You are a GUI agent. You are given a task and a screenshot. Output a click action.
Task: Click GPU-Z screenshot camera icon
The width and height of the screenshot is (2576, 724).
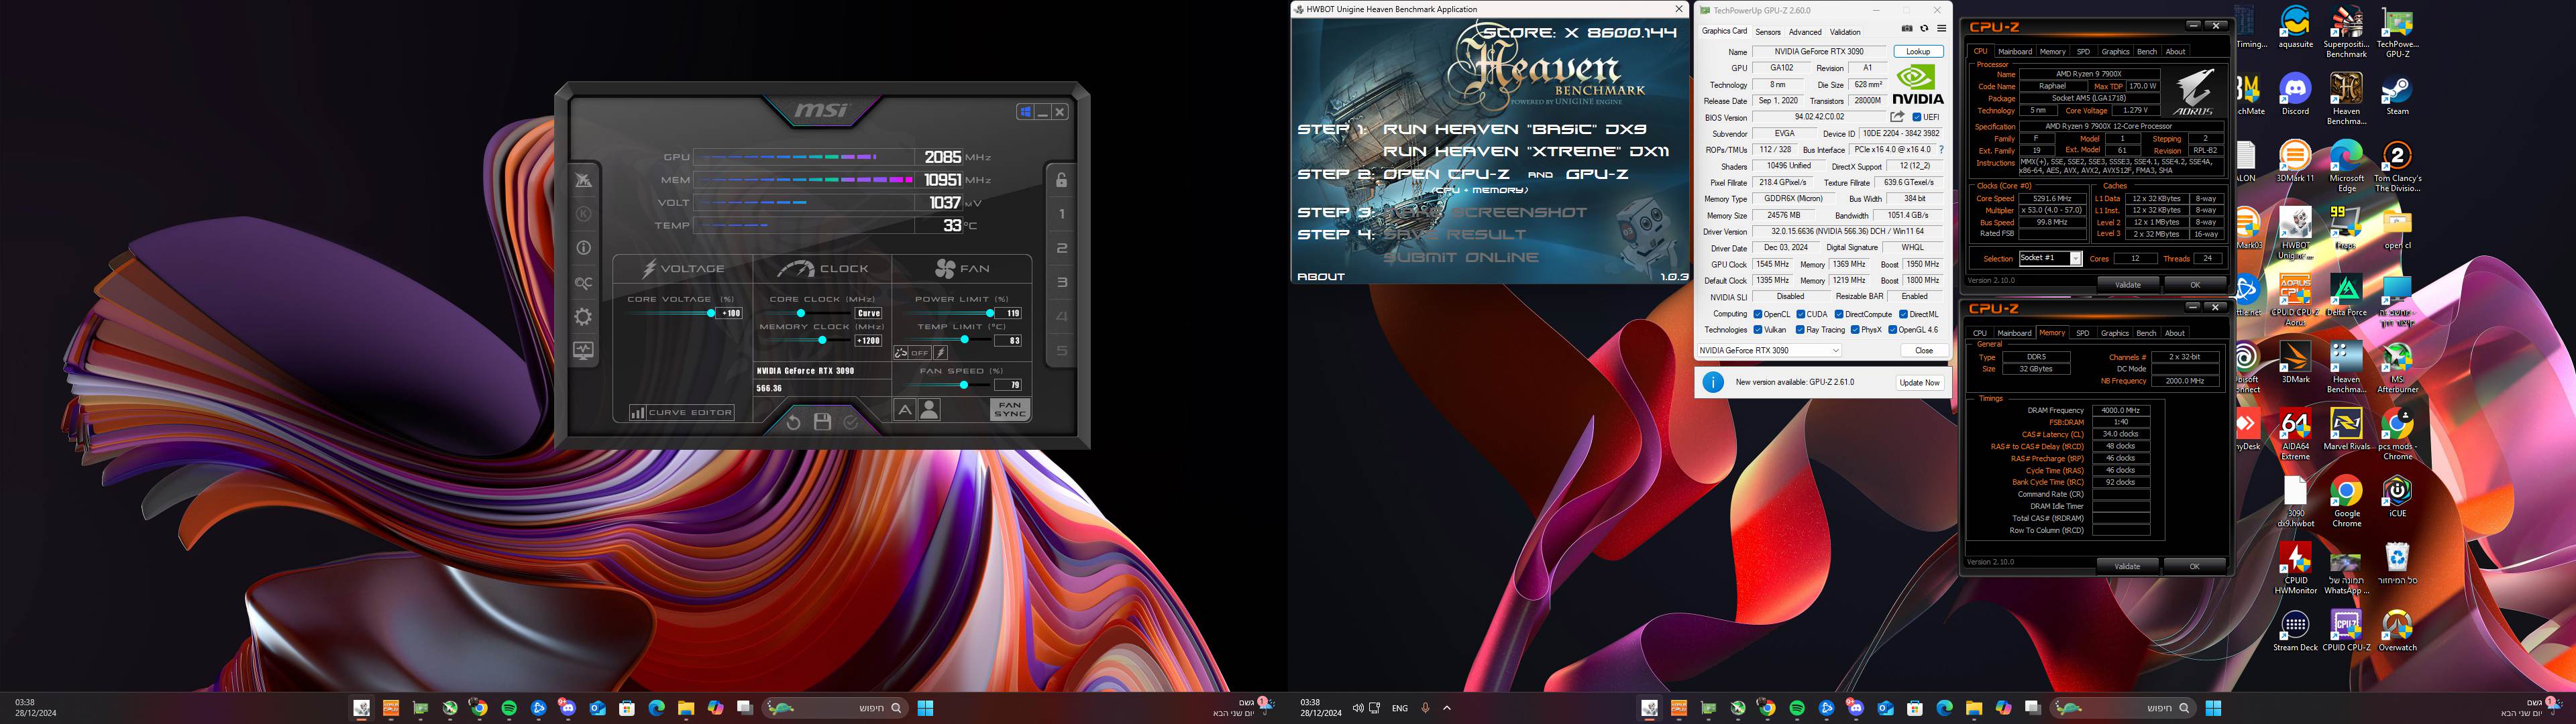pyautogui.click(x=1907, y=29)
